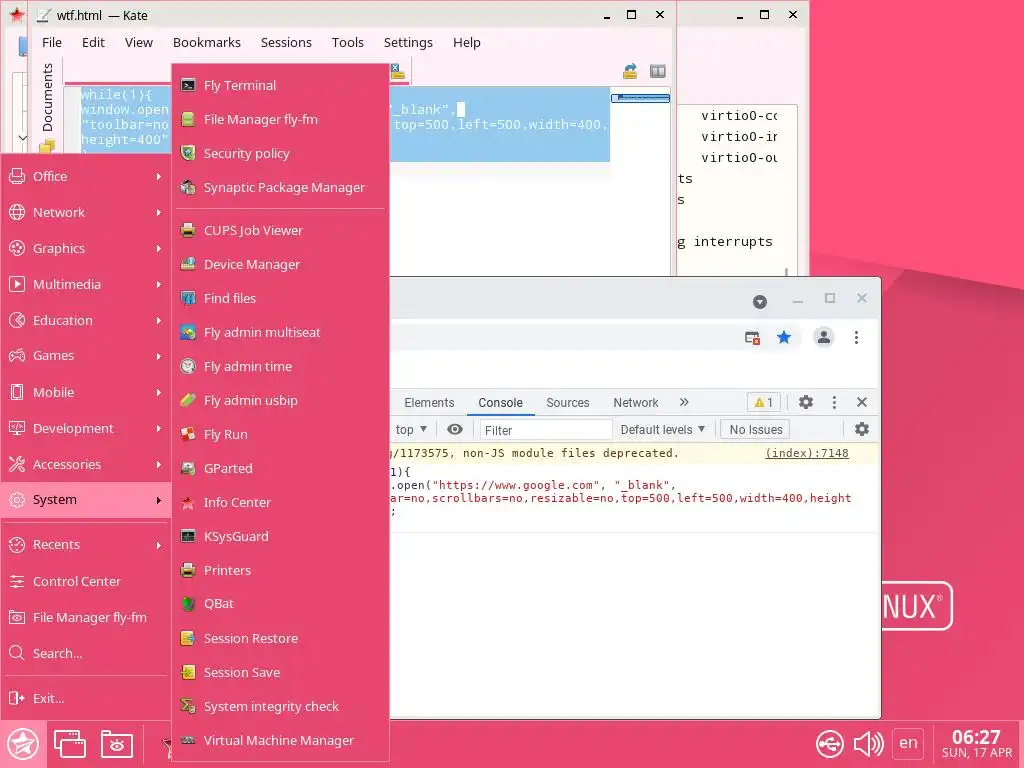Open Printers
The width and height of the screenshot is (1024, 768).
(281, 570)
